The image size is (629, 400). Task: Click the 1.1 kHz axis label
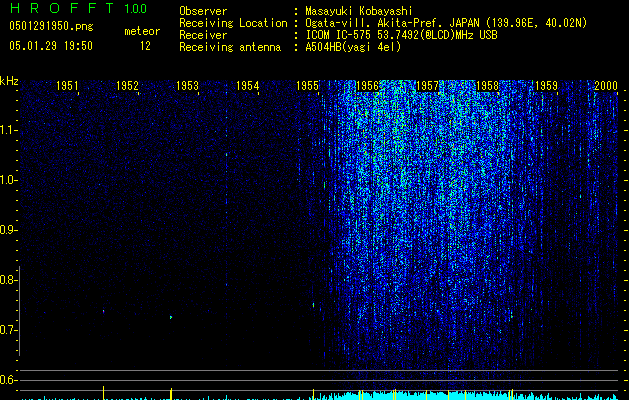(8, 130)
